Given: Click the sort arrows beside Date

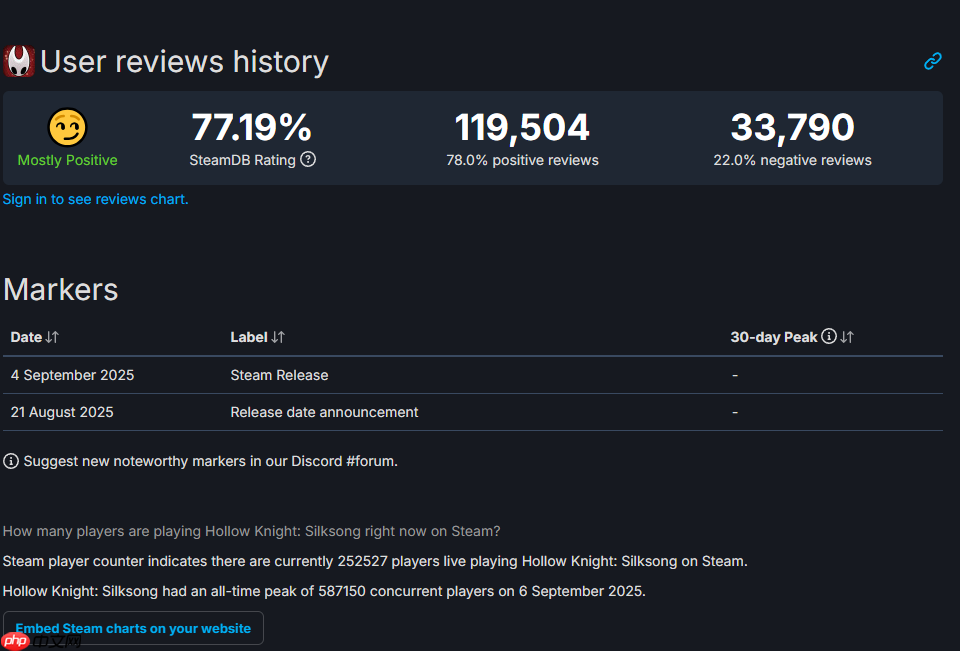Looking at the screenshot, I should tap(52, 337).
